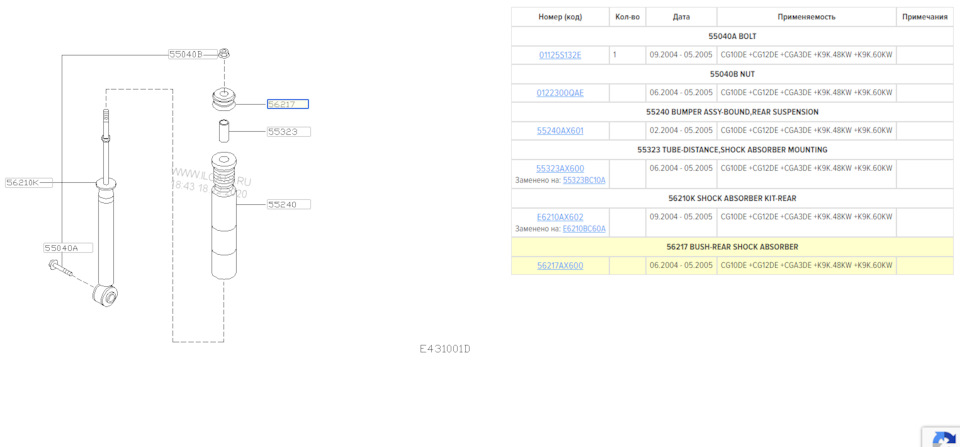Image resolution: width=960 pixels, height=447 pixels.
Task: Click '55323 TUBE-DISTANCE,SHOCK ABSORBER MOUNTING' row
Action: [x=732, y=149]
